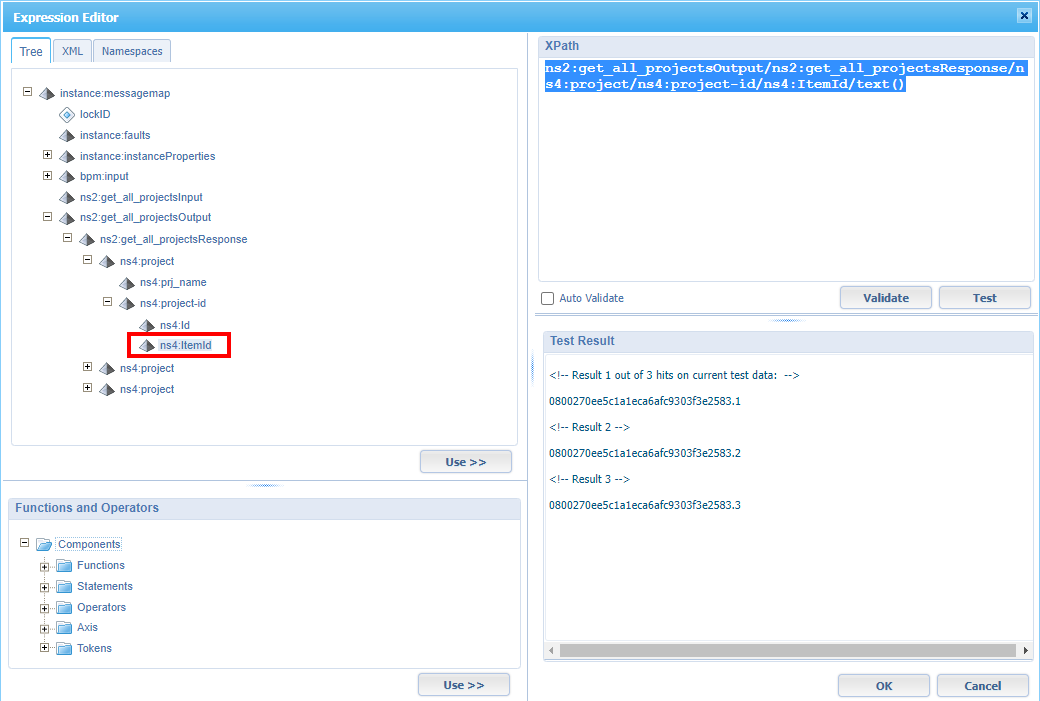The width and height of the screenshot is (1040, 701).
Task: Click the Components folder icon
Action: [44, 544]
